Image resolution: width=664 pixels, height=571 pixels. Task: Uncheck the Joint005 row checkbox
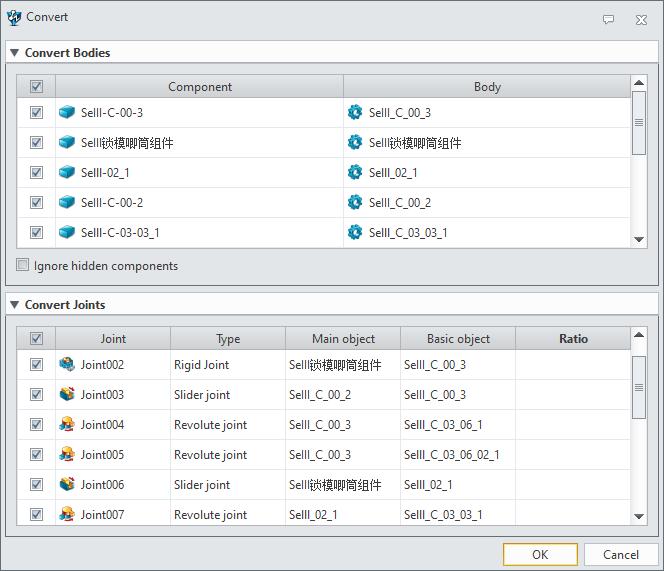(37, 455)
